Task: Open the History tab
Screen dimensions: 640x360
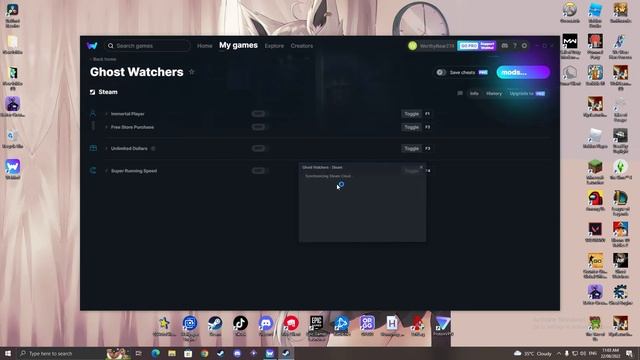Action: [494, 93]
